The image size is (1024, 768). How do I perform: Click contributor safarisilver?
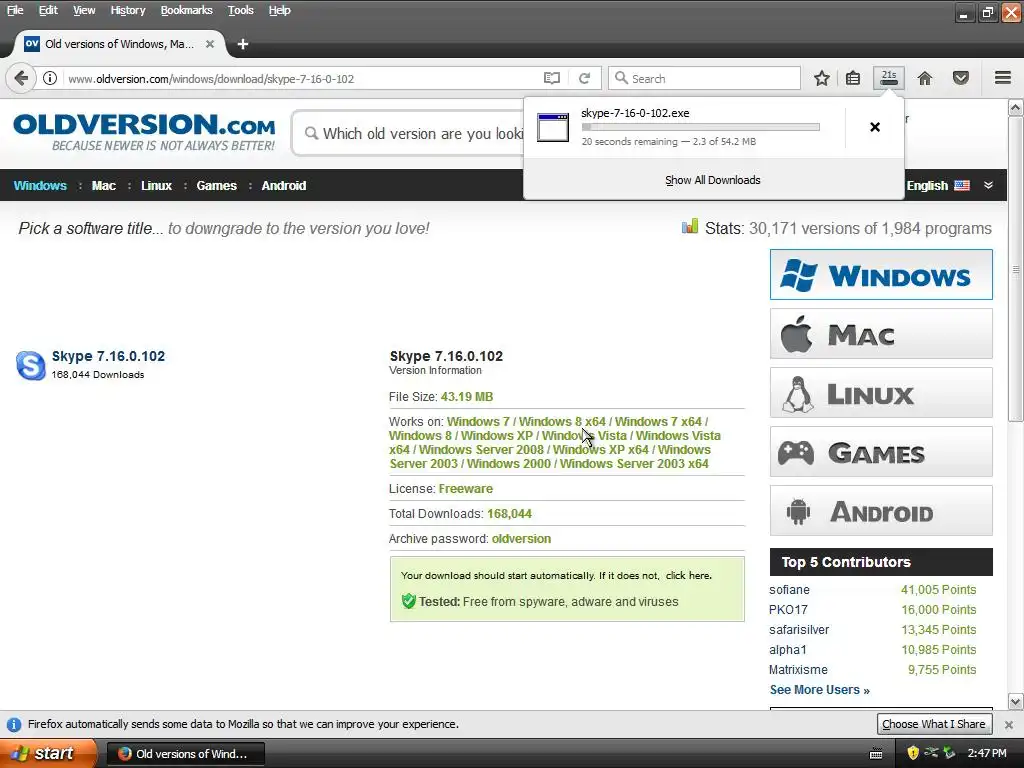click(x=799, y=630)
